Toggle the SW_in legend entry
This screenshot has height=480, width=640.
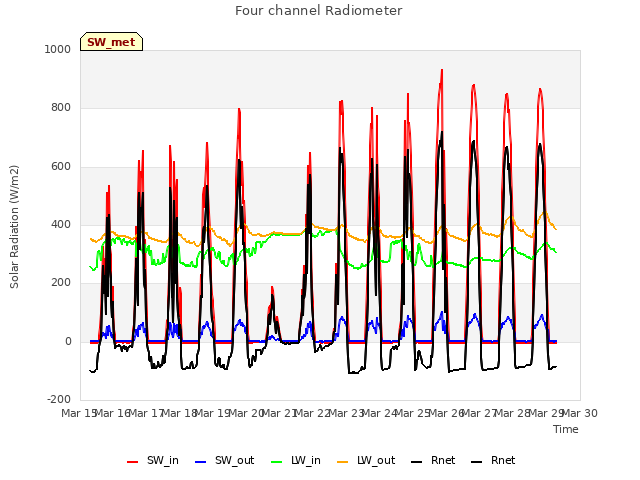(x=153, y=461)
